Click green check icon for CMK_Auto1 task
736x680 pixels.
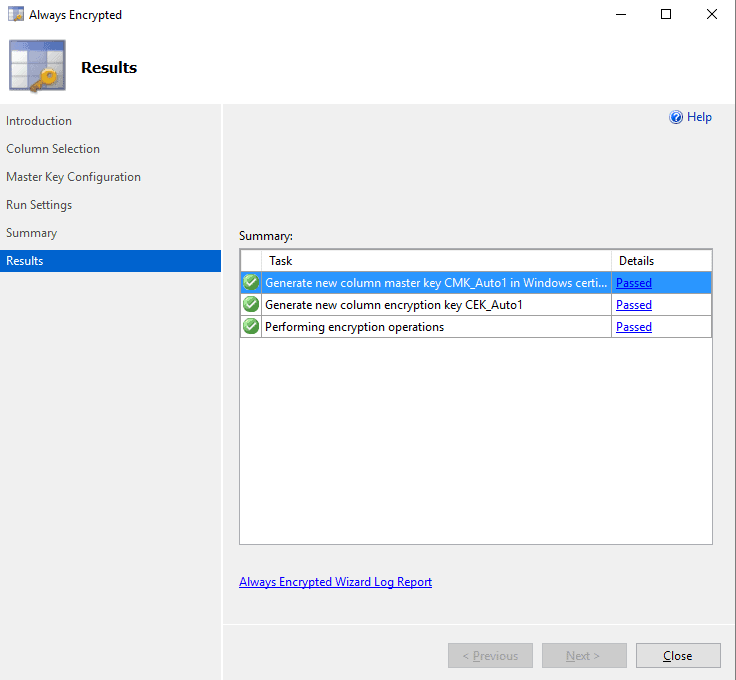coord(251,283)
